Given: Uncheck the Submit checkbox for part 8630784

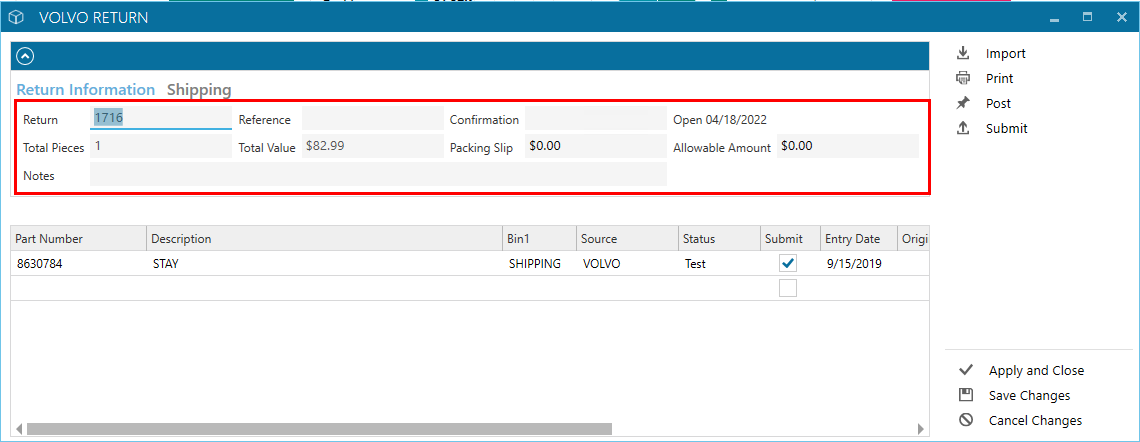Looking at the screenshot, I should click(787, 263).
